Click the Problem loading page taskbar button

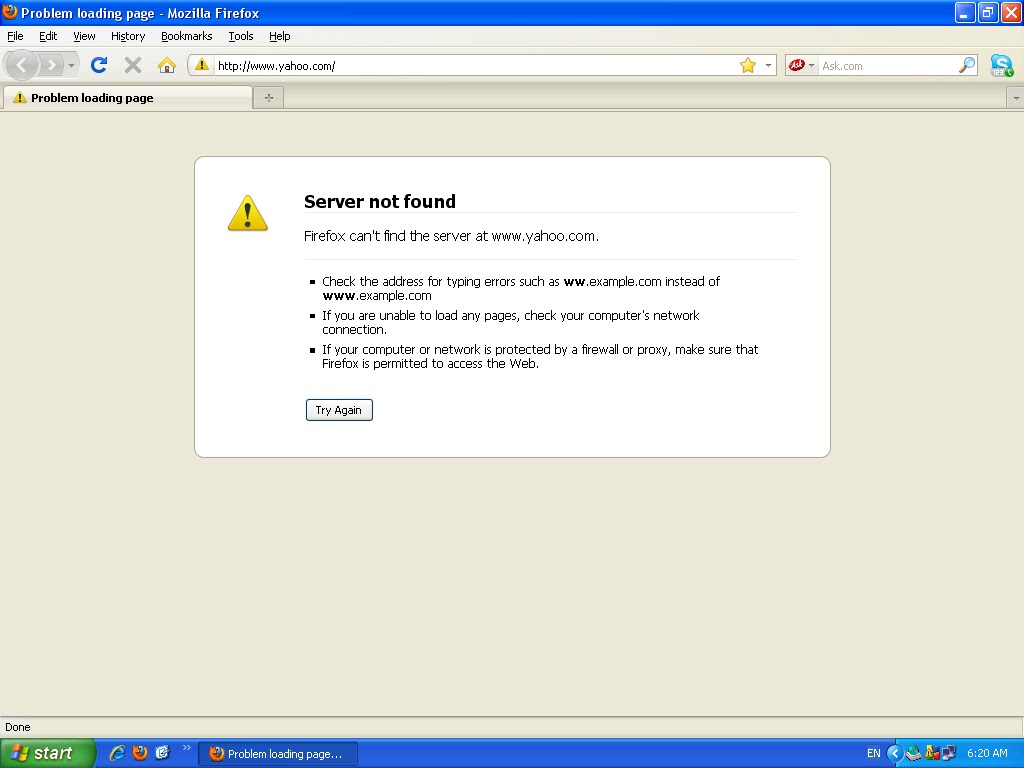278,754
